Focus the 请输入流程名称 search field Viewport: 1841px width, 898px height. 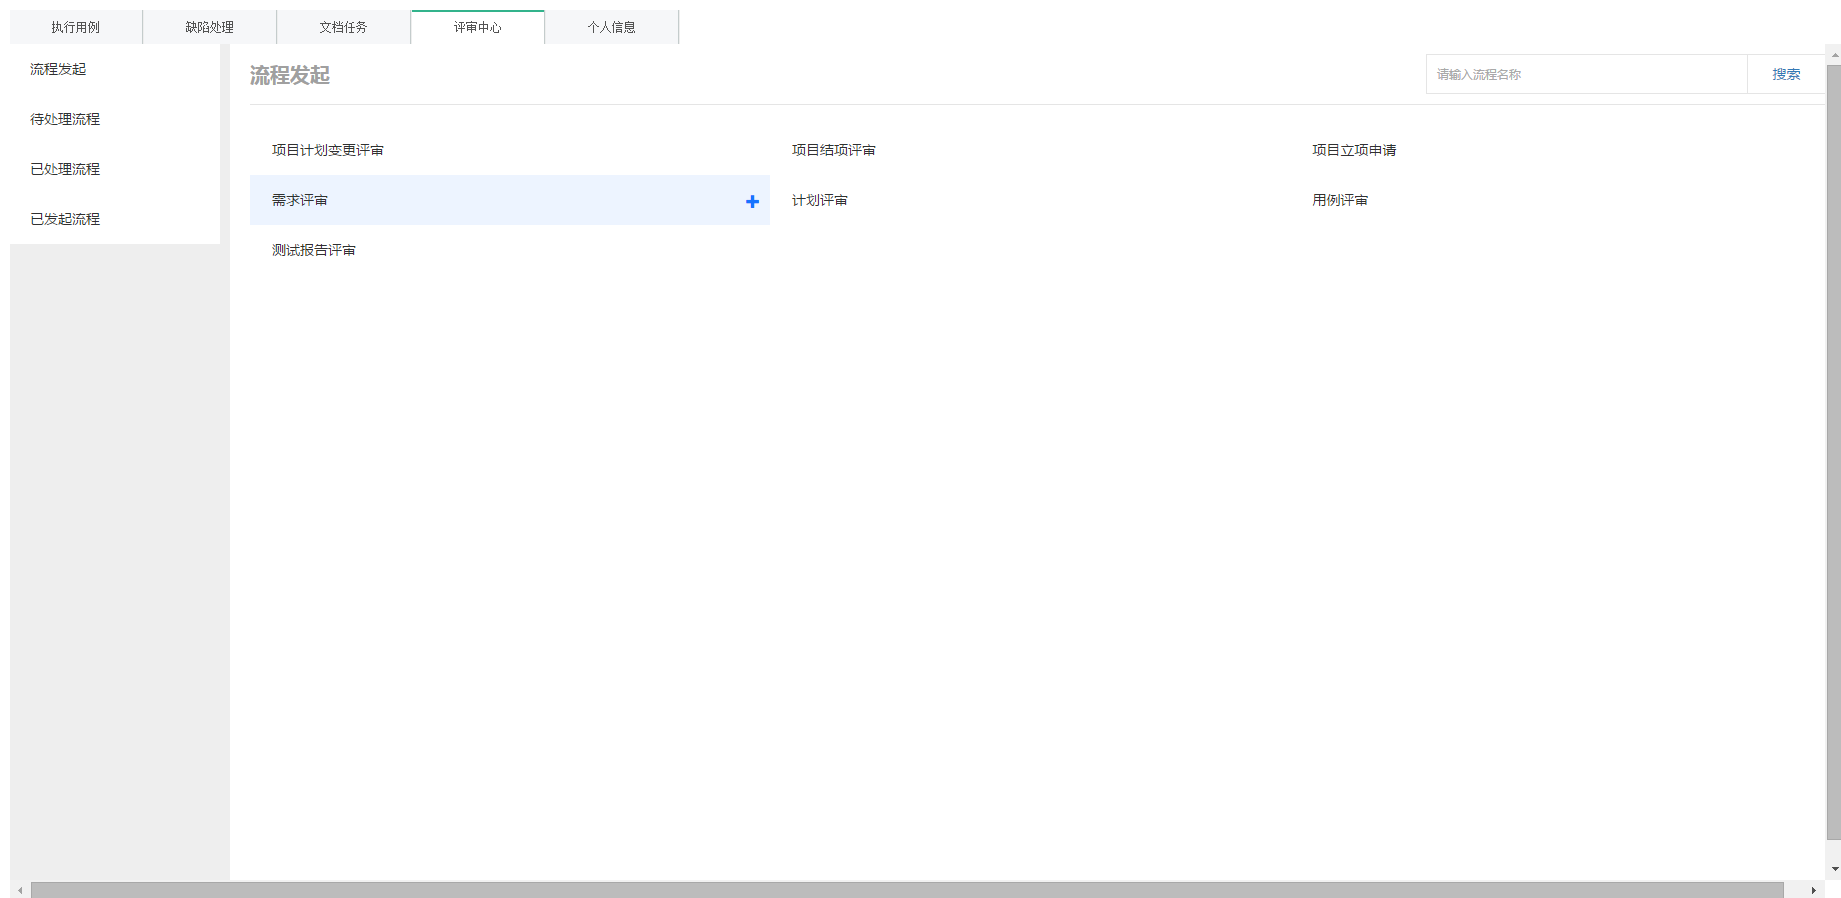pyautogui.click(x=1586, y=74)
